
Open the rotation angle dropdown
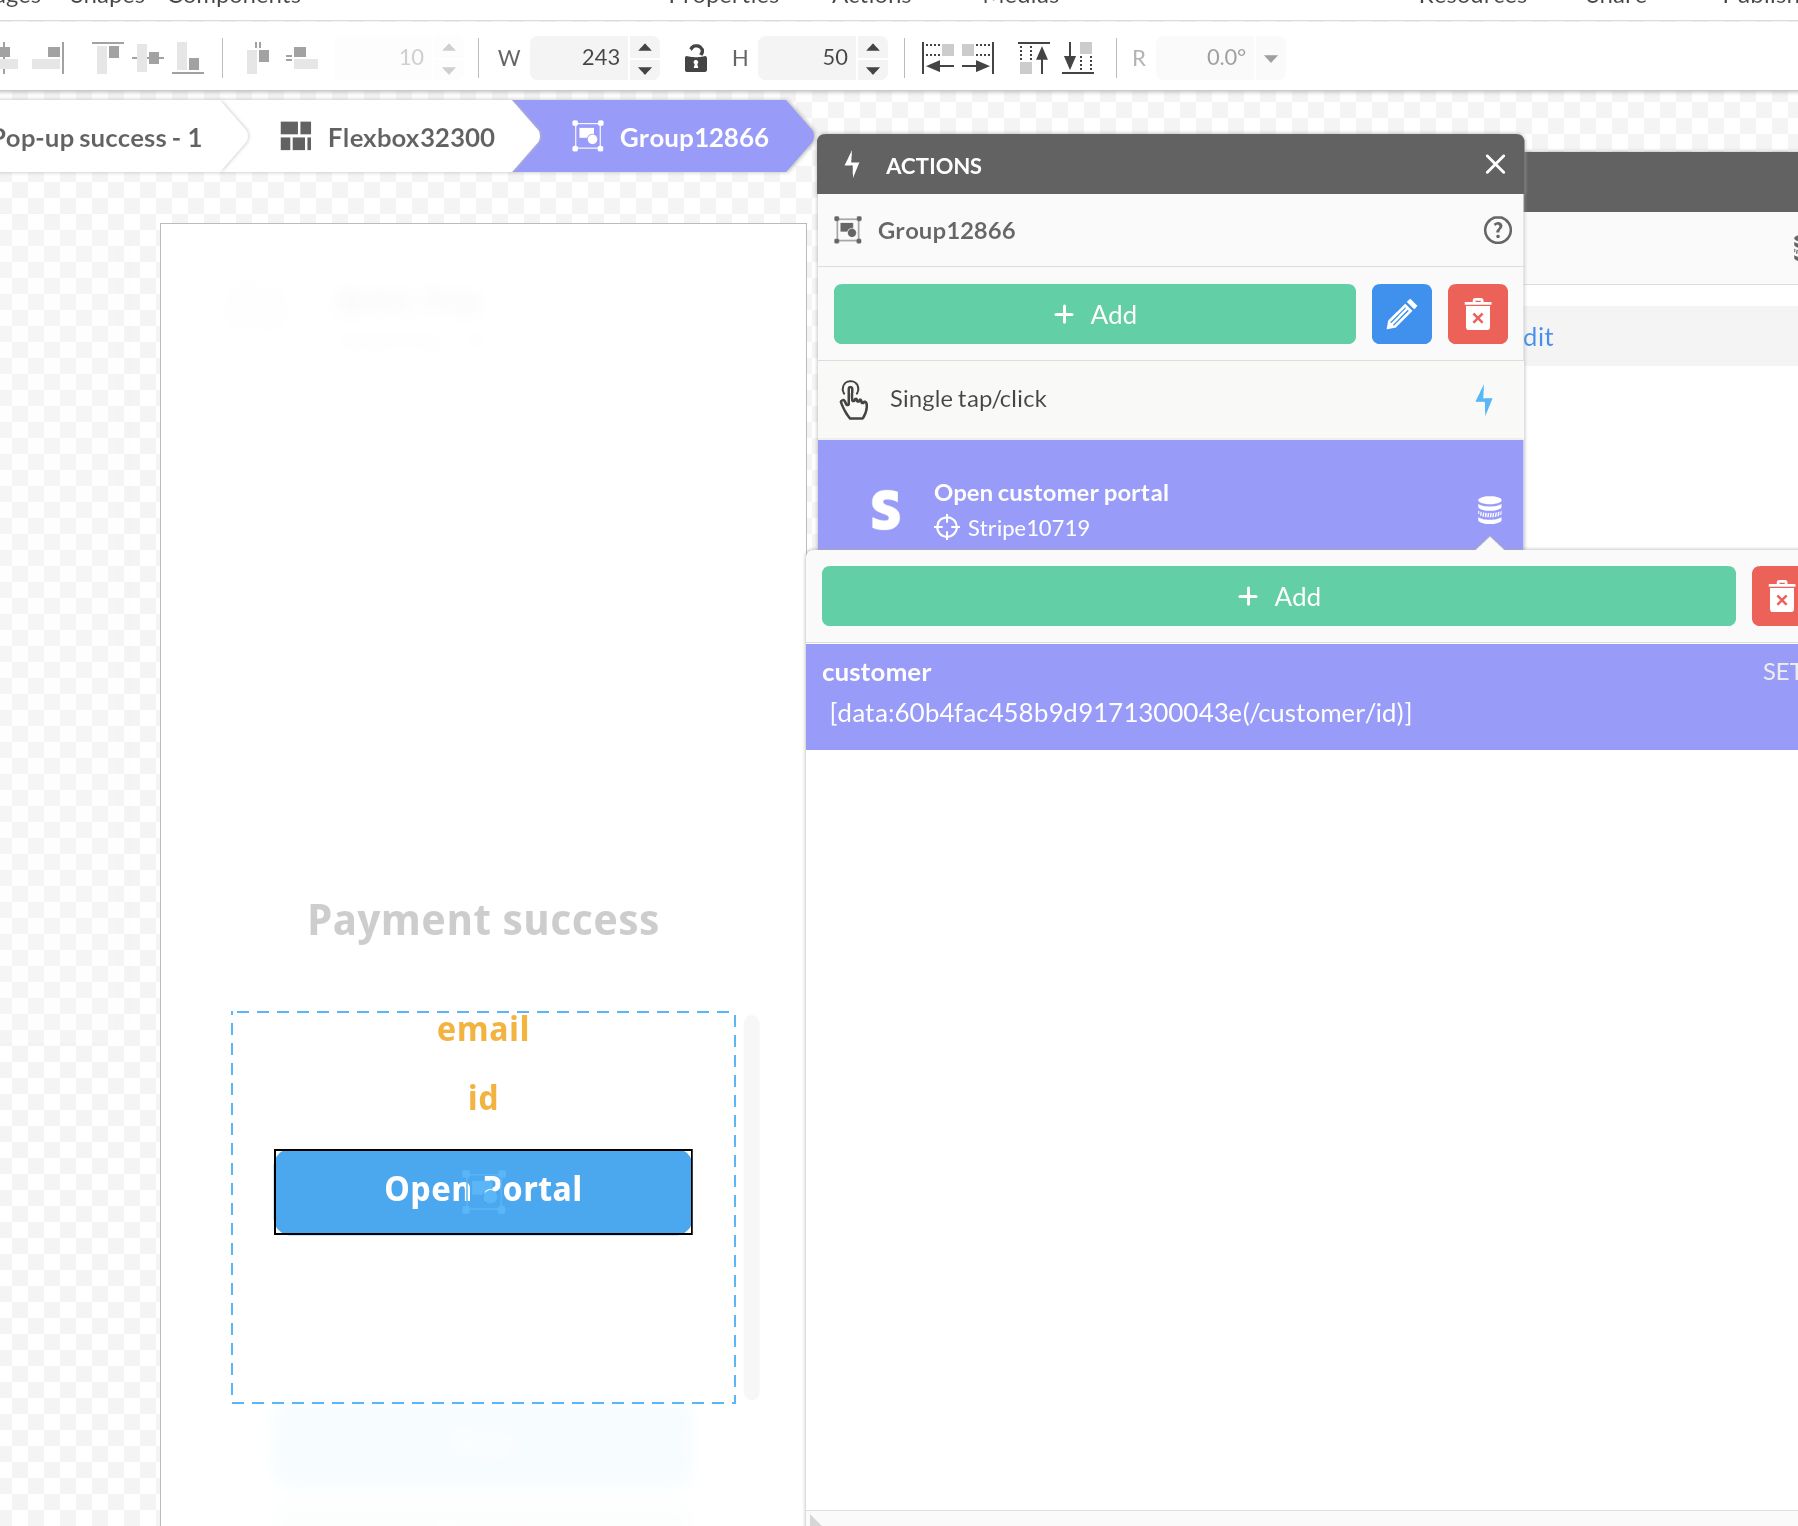(1271, 58)
